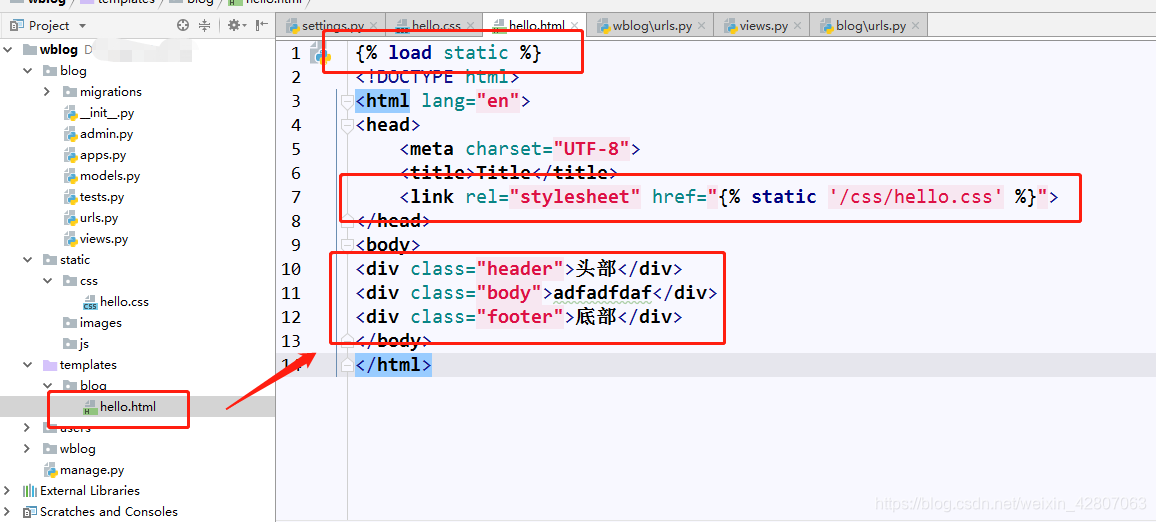Close the hello.html tab
This screenshot has width=1156, height=522.
click(x=575, y=26)
